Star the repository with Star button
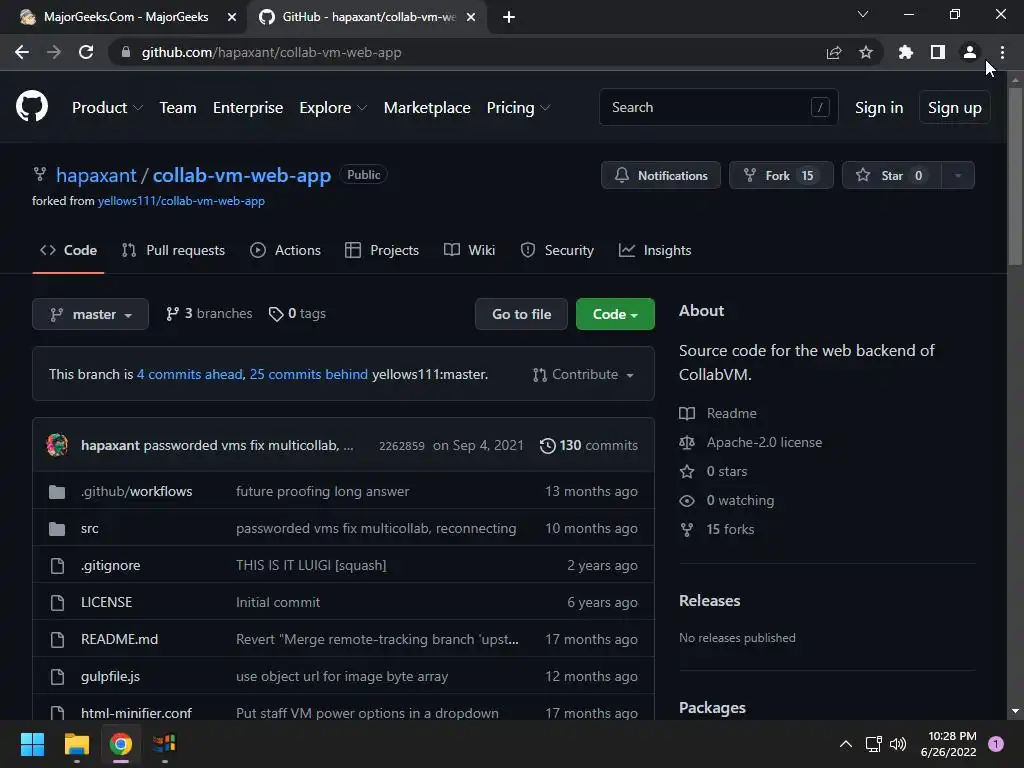This screenshot has height=768, width=1024. click(x=892, y=175)
